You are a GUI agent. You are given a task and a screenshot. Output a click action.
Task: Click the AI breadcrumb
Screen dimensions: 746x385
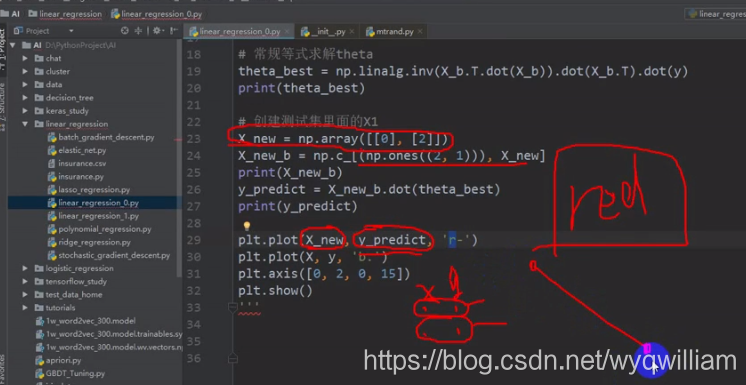10,14
